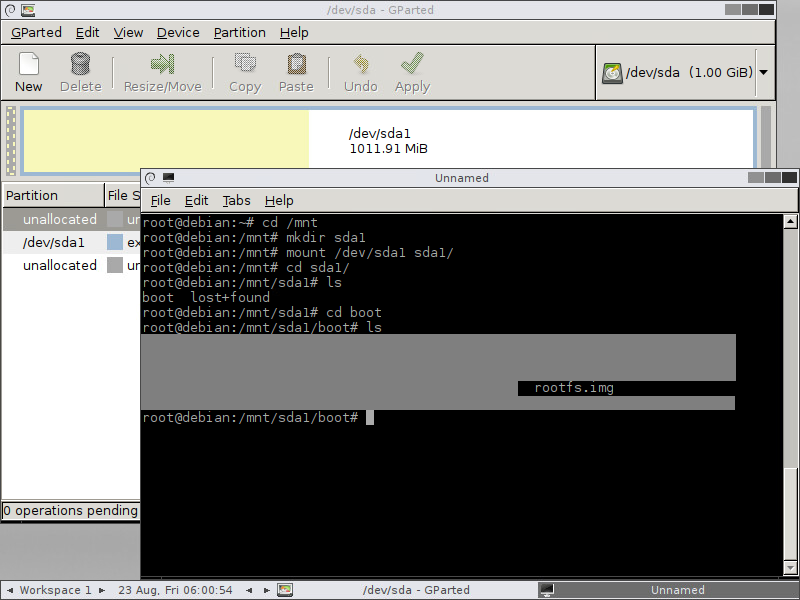Viewport: 800px width, 600px height.
Task: Open the Partition menu
Action: 239,33
